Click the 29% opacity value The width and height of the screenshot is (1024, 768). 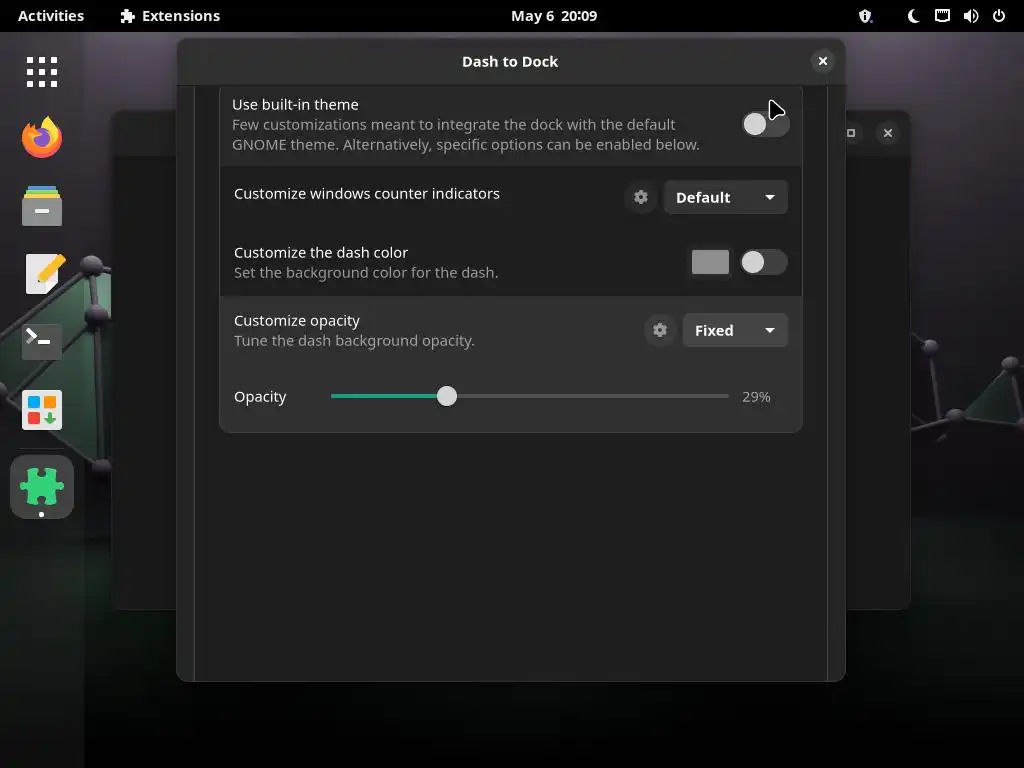click(x=756, y=397)
